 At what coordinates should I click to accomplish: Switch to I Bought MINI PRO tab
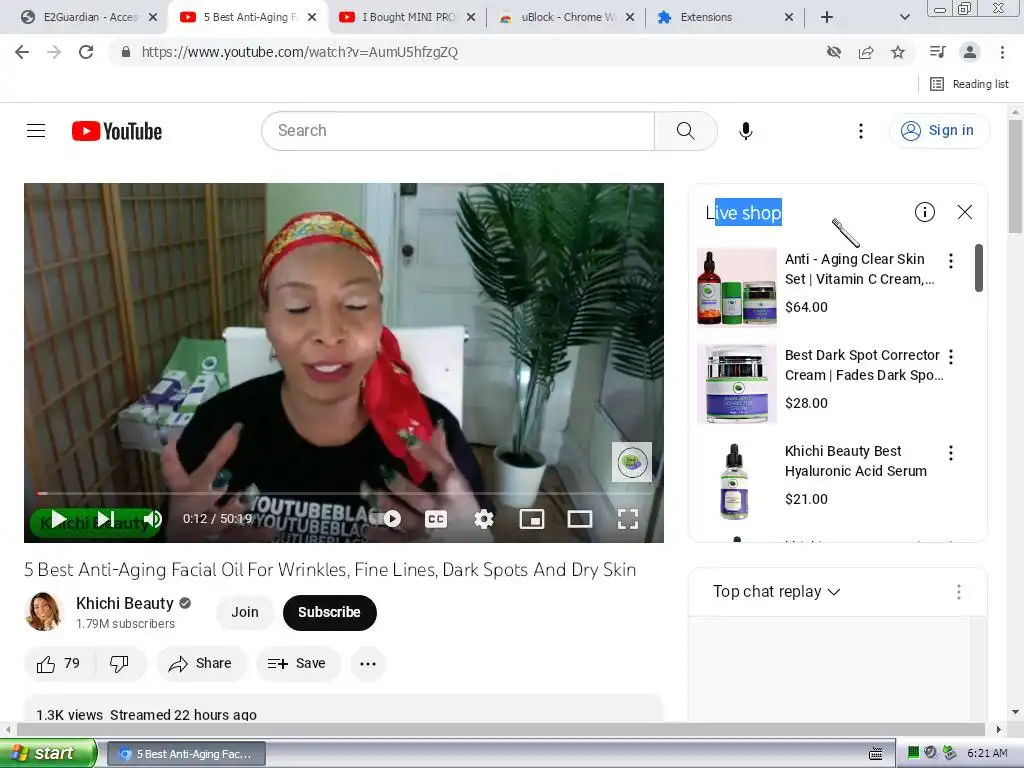[x=408, y=17]
